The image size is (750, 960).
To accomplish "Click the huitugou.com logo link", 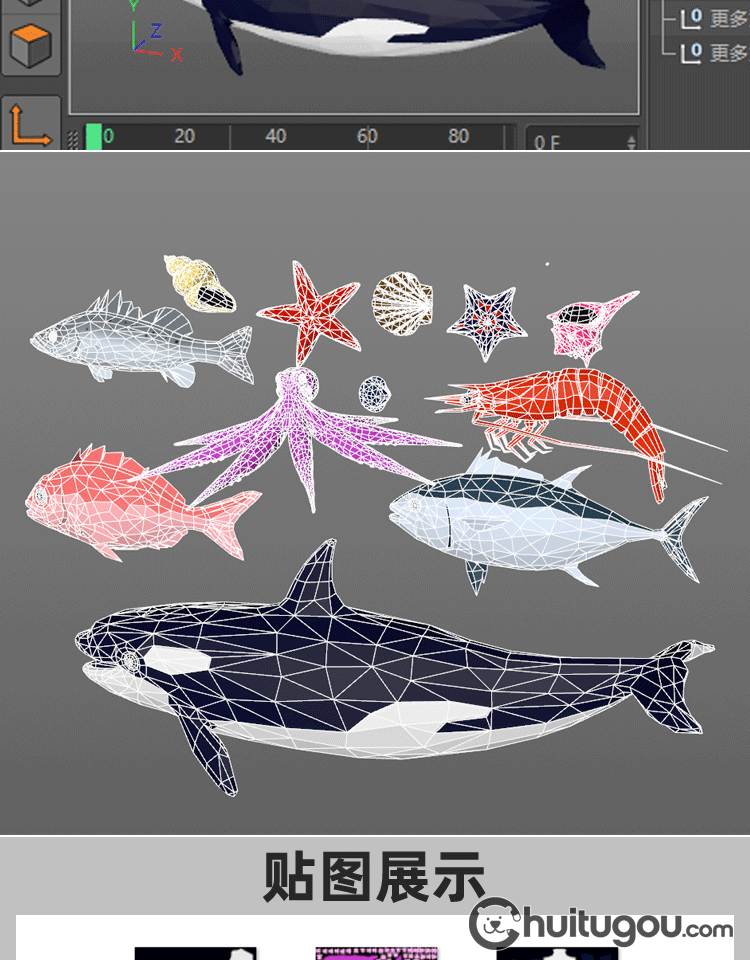I will (601, 924).
